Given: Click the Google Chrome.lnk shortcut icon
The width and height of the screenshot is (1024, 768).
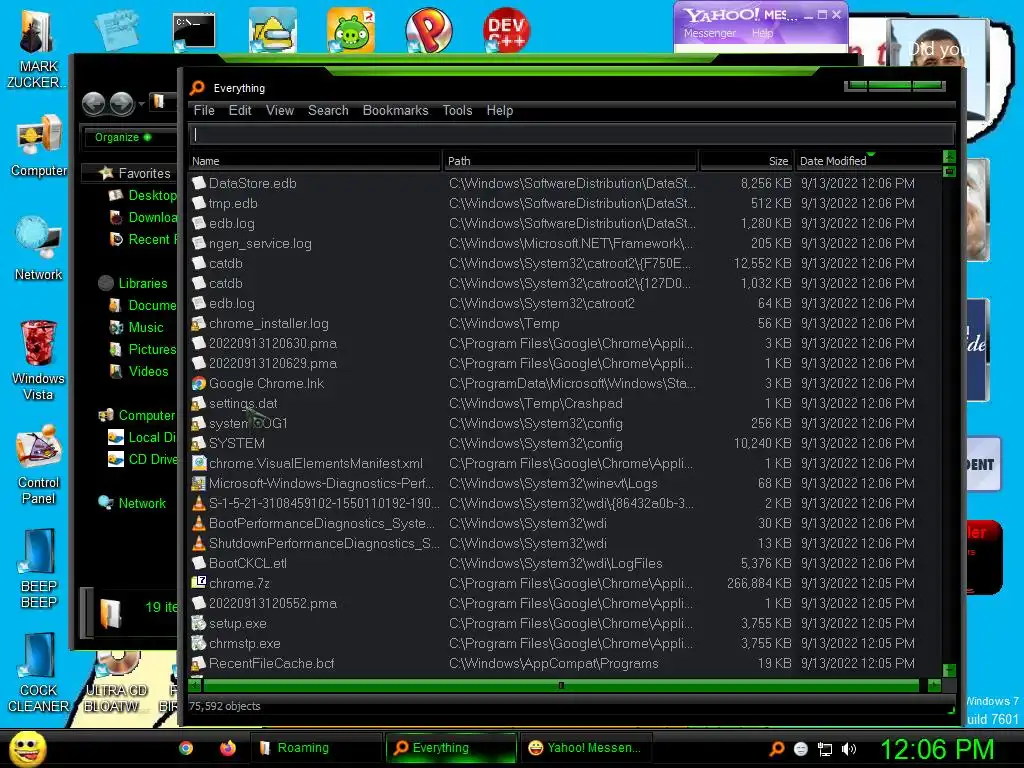Looking at the screenshot, I should click(x=199, y=383).
